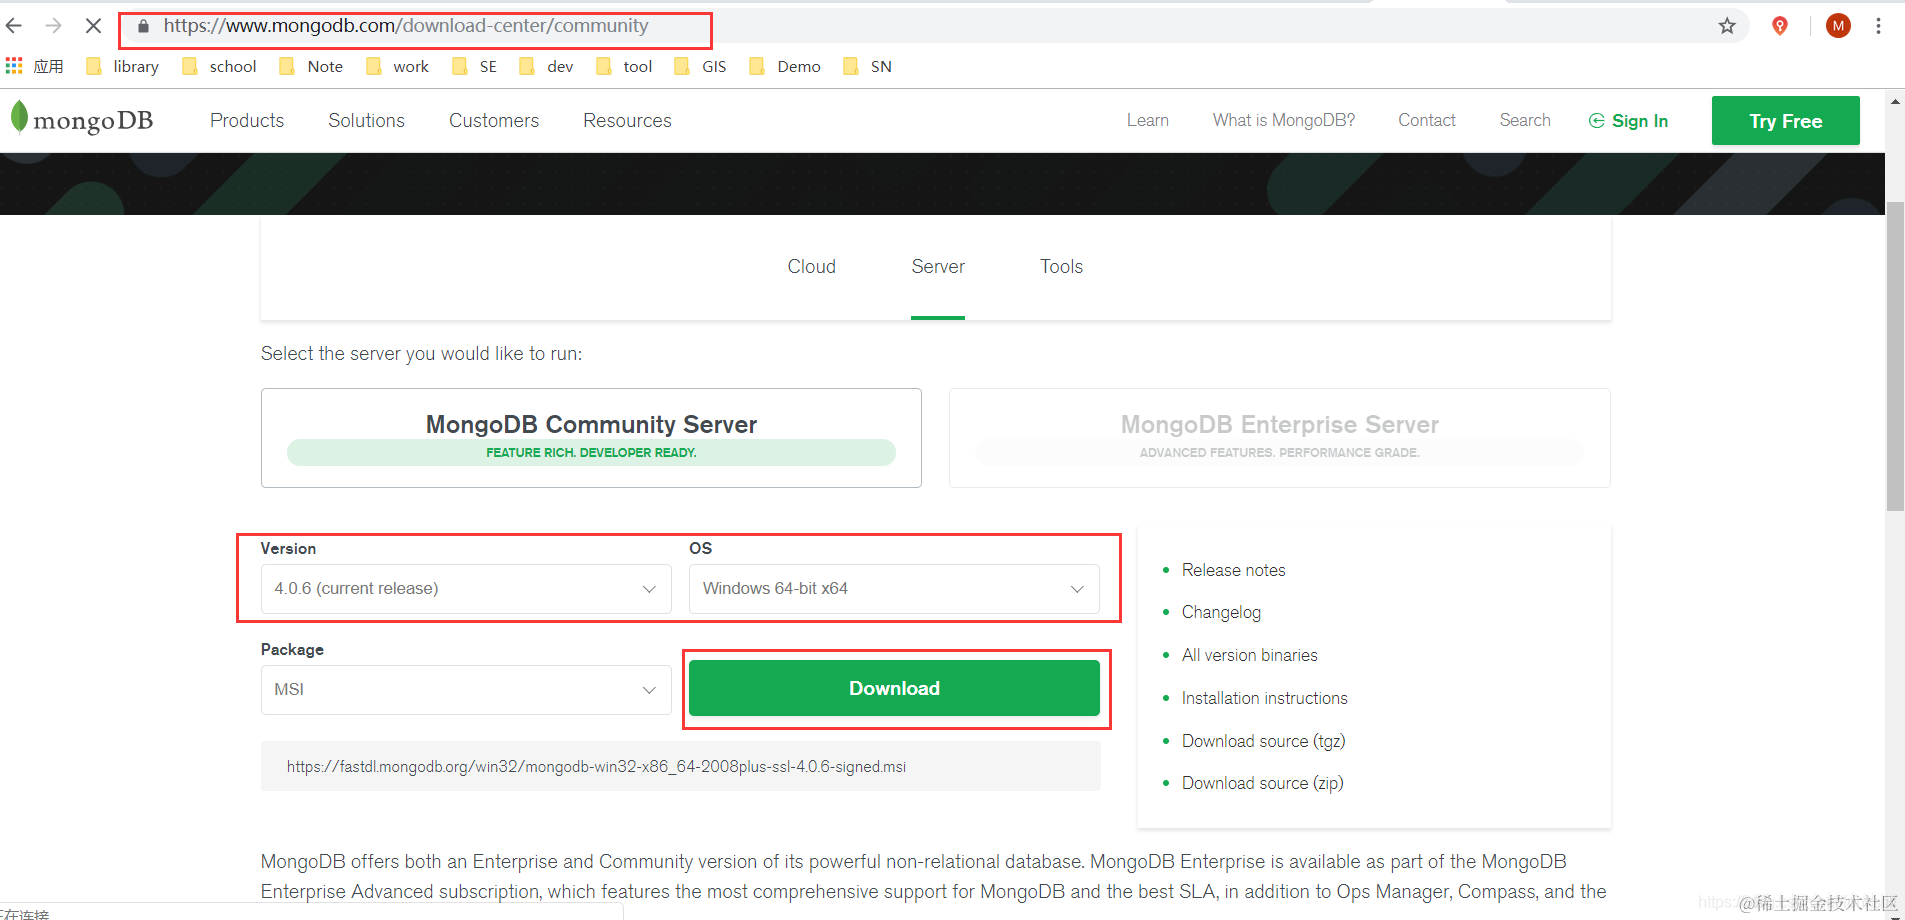Click What is MongoDB? link
Image resolution: width=1905 pixels, height=920 pixels.
click(1284, 120)
